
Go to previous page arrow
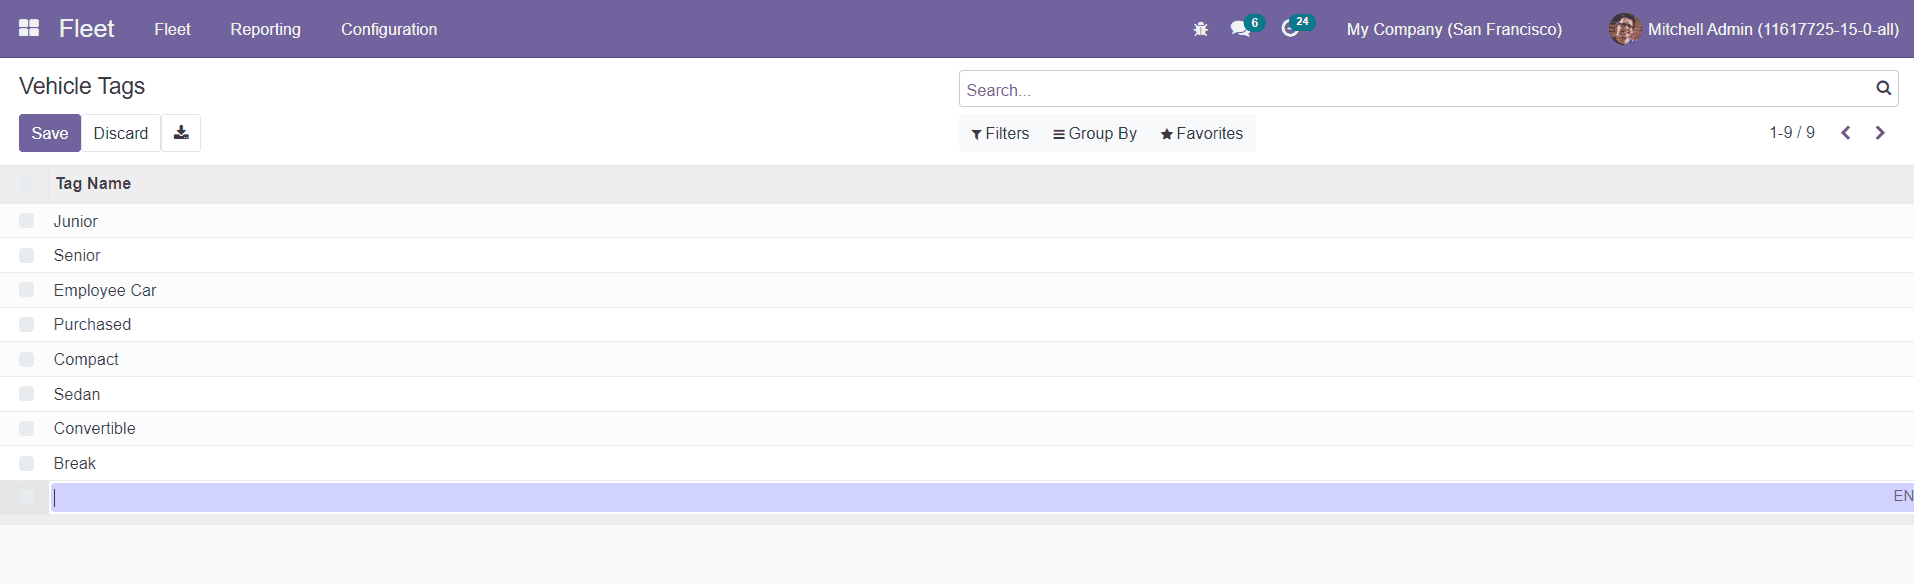tap(1846, 133)
